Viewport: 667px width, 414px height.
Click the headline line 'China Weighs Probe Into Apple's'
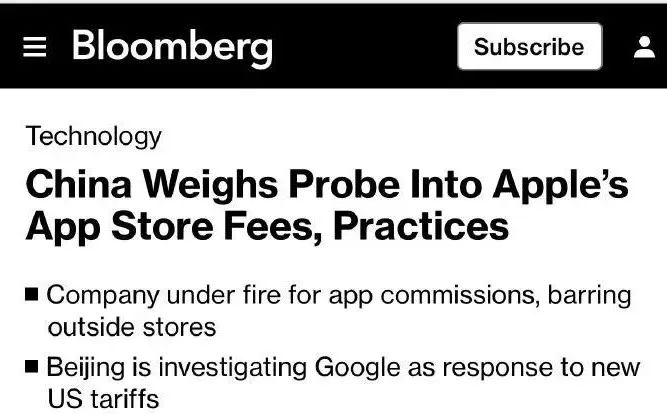pos(326,185)
